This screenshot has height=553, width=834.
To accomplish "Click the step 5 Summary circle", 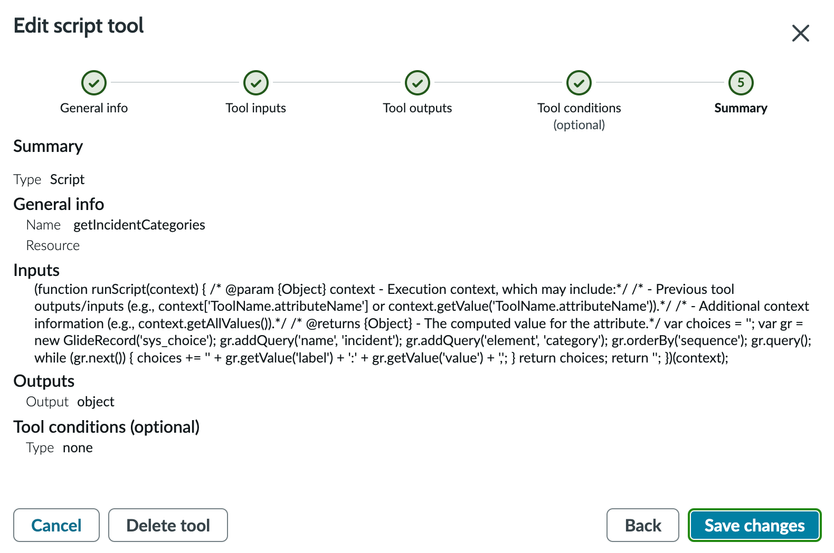I will coord(740,83).
